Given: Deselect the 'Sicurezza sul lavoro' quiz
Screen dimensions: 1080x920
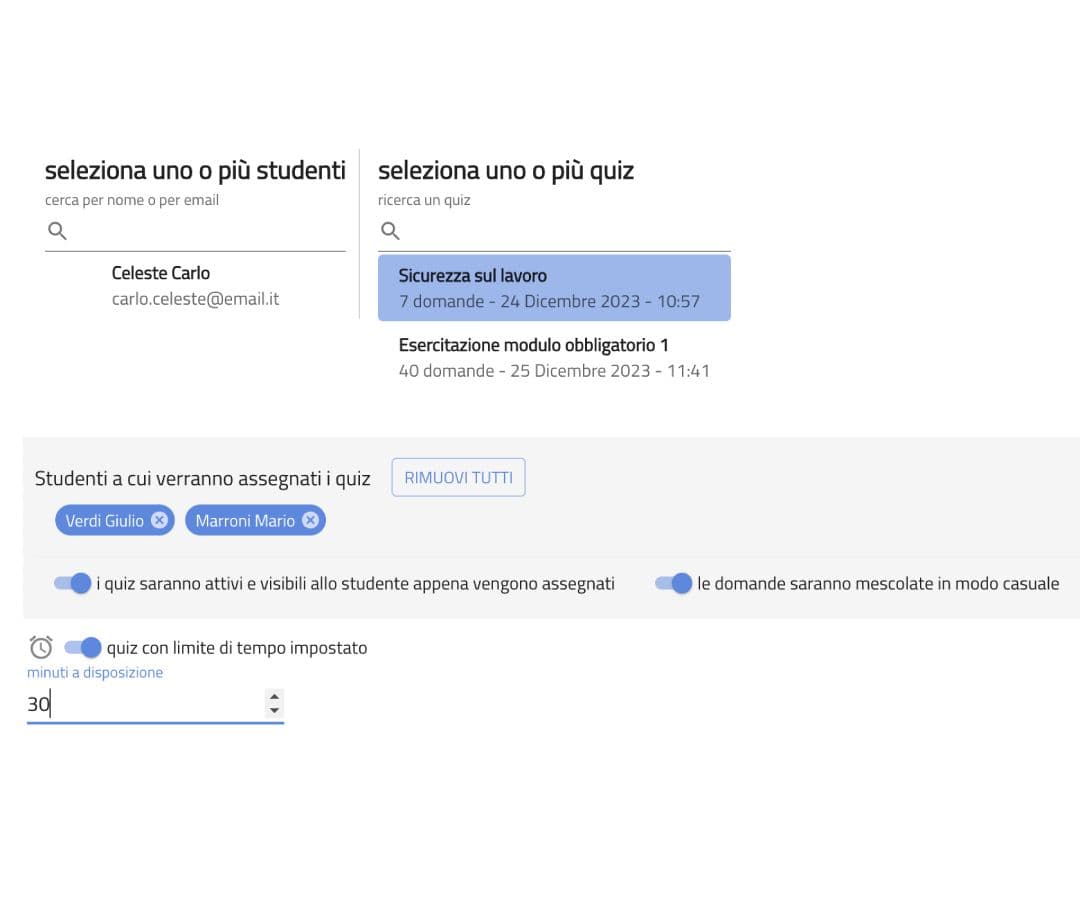Looking at the screenshot, I should [x=554, y=288].
